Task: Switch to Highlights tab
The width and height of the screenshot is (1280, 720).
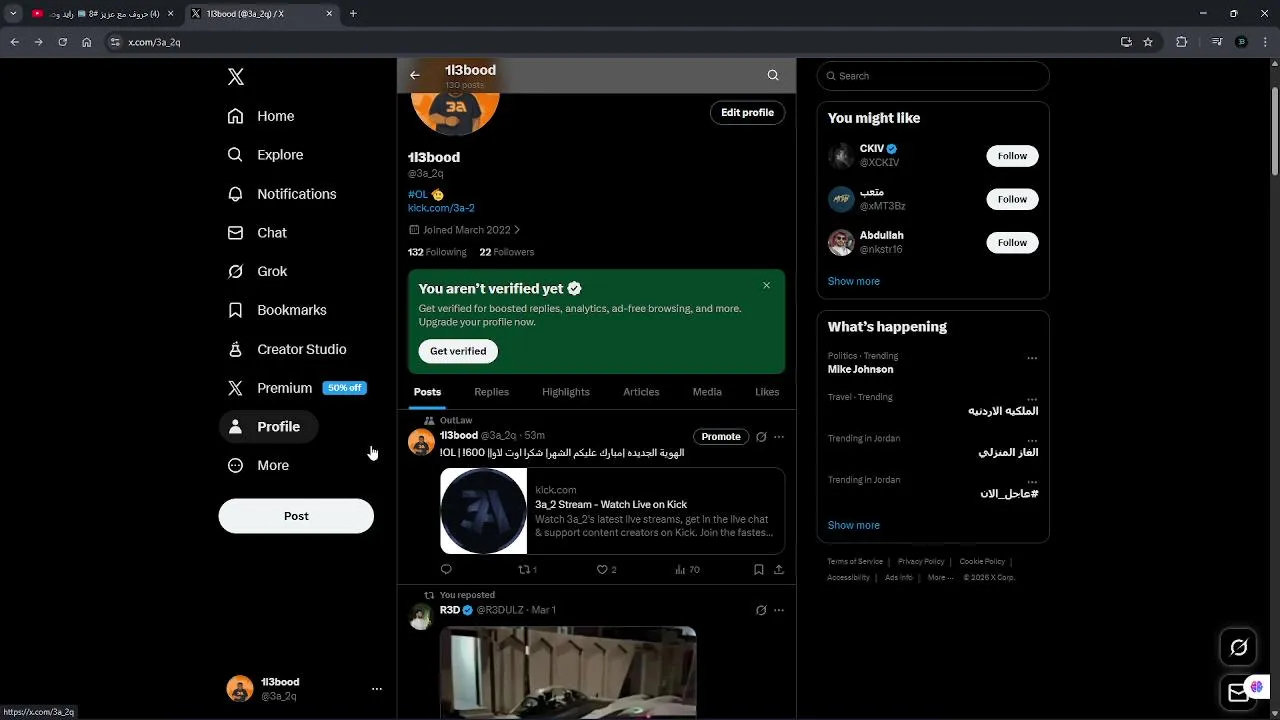Action: 566,392
